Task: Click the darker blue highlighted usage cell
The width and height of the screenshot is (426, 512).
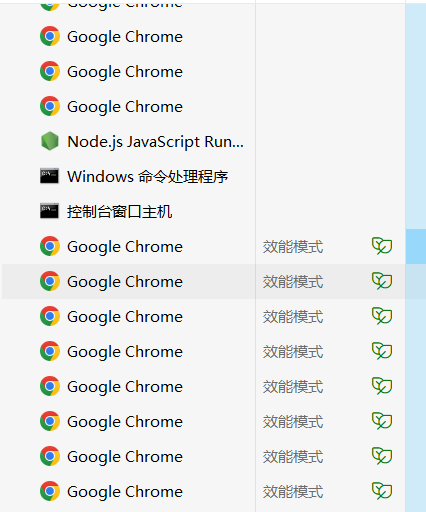Action: click(x=416, y=246)
